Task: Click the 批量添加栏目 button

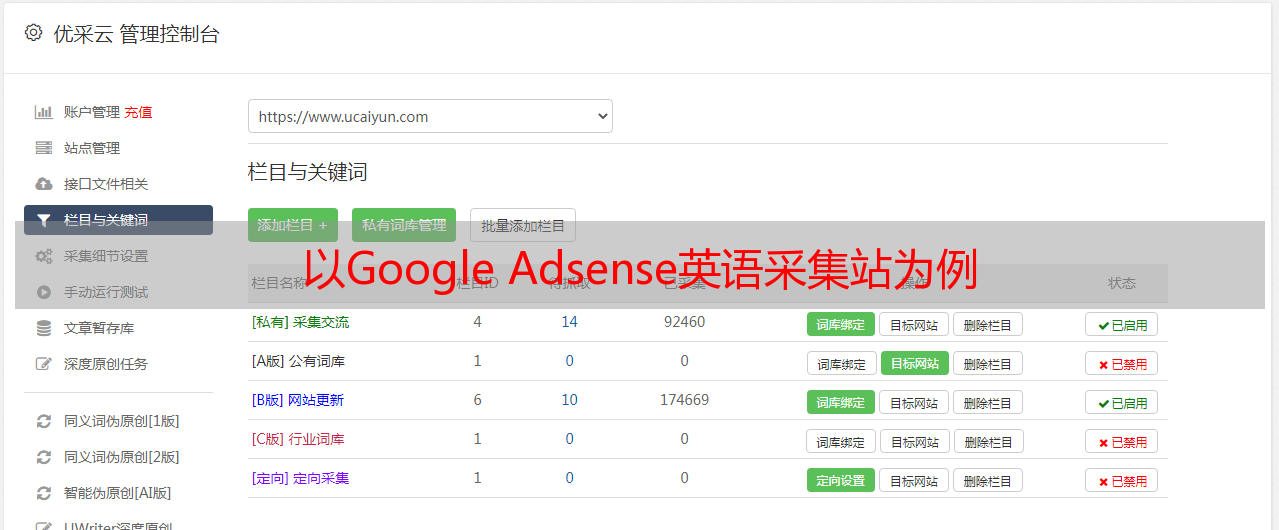Action: click(523, 225)
